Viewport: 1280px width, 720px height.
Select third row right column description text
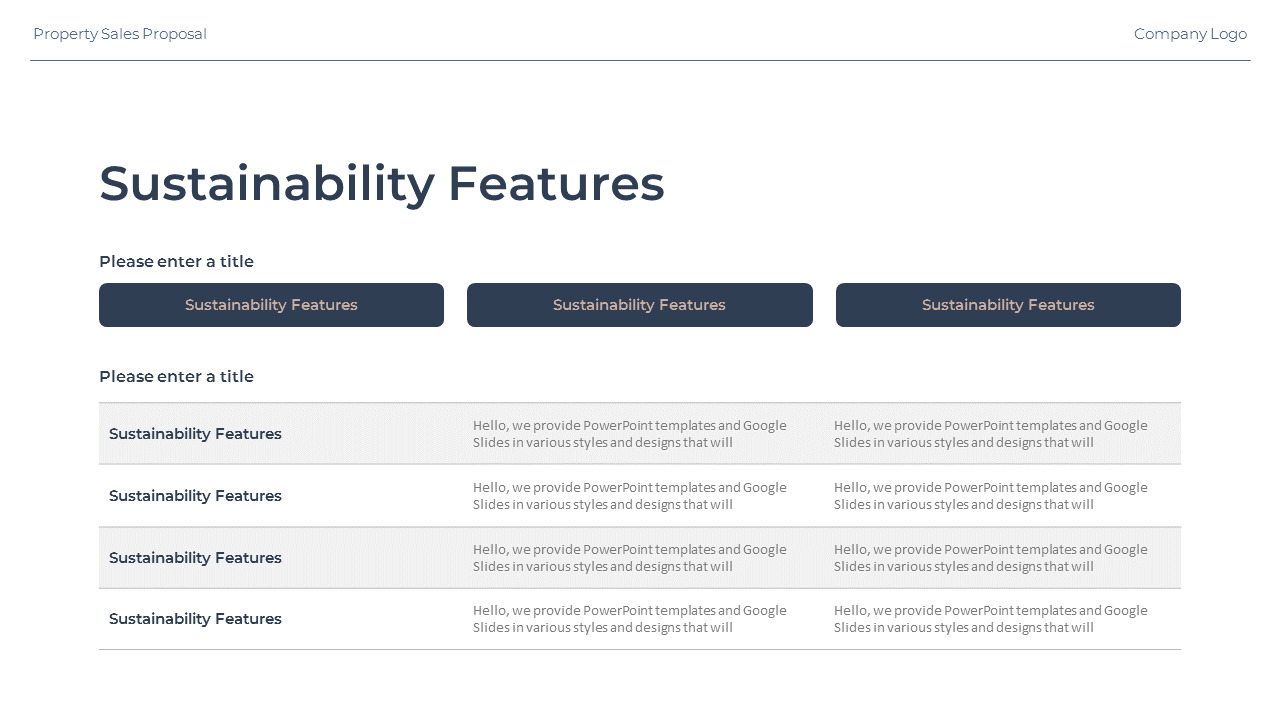click(991, 558)
